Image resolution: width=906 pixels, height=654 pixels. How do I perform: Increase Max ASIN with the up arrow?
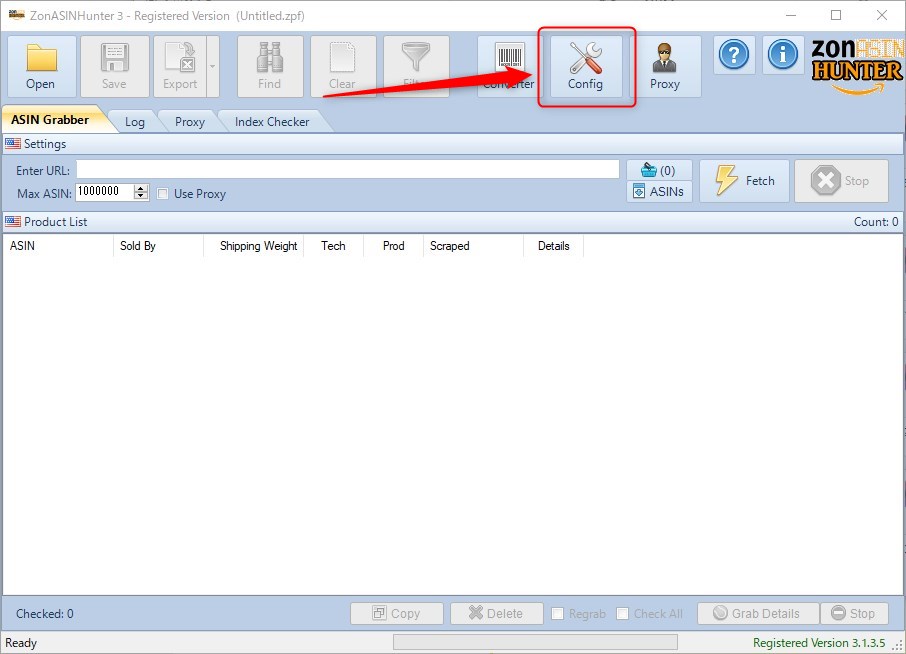click(141, 188)
